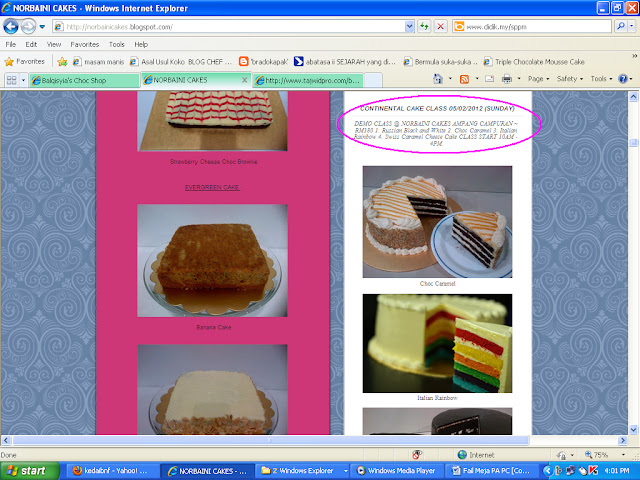Click the 'CONTINENTAL CAKE CLASS 05/02/2012 (SUNDAY)' heading
Screen dimensions: 640x480
[x=437, y=109]
